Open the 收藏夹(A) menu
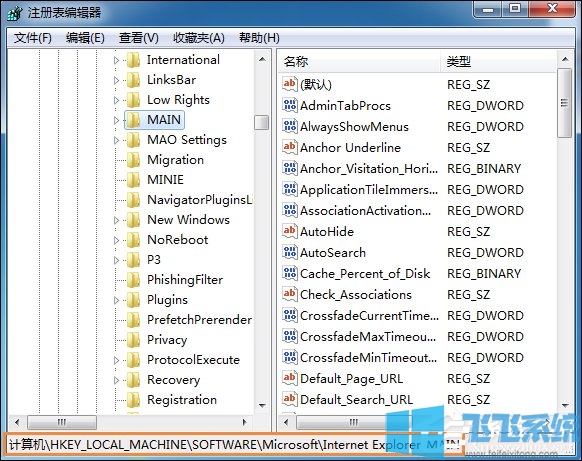The width and height of the screenshot is (582, 461). pyautogui.click(x=199, y=38)
